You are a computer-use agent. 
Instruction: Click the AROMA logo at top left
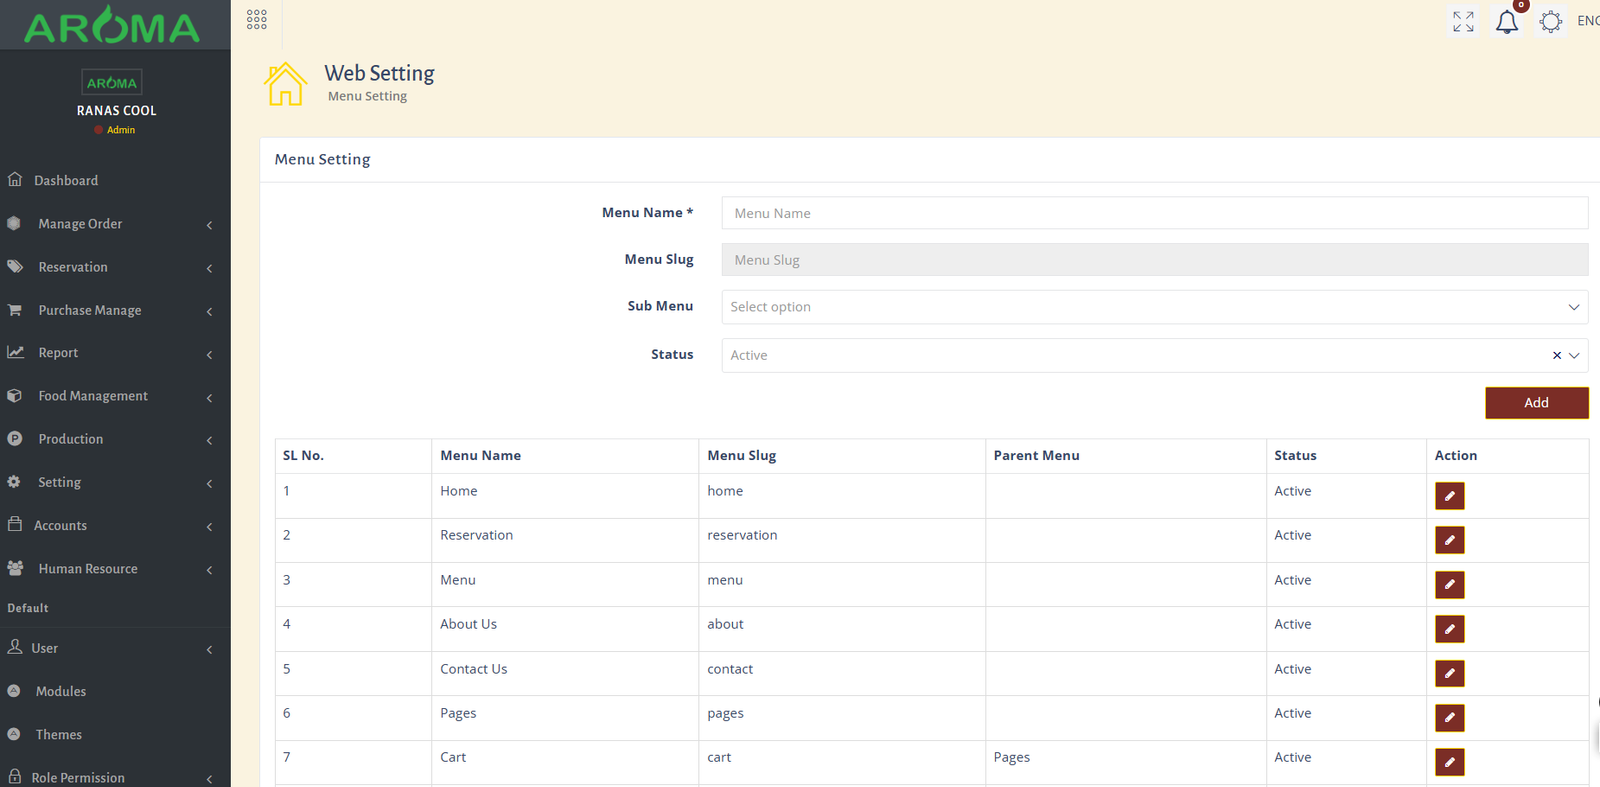point(112,27)
